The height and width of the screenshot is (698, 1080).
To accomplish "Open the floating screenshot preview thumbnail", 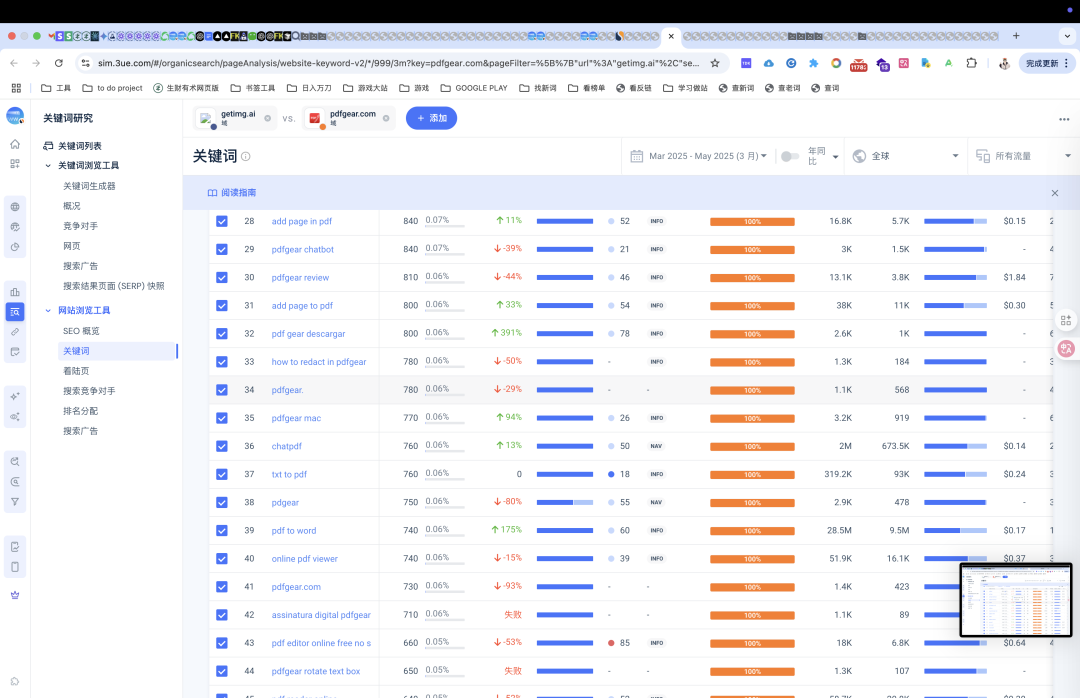I will [x=1016, y=600].
